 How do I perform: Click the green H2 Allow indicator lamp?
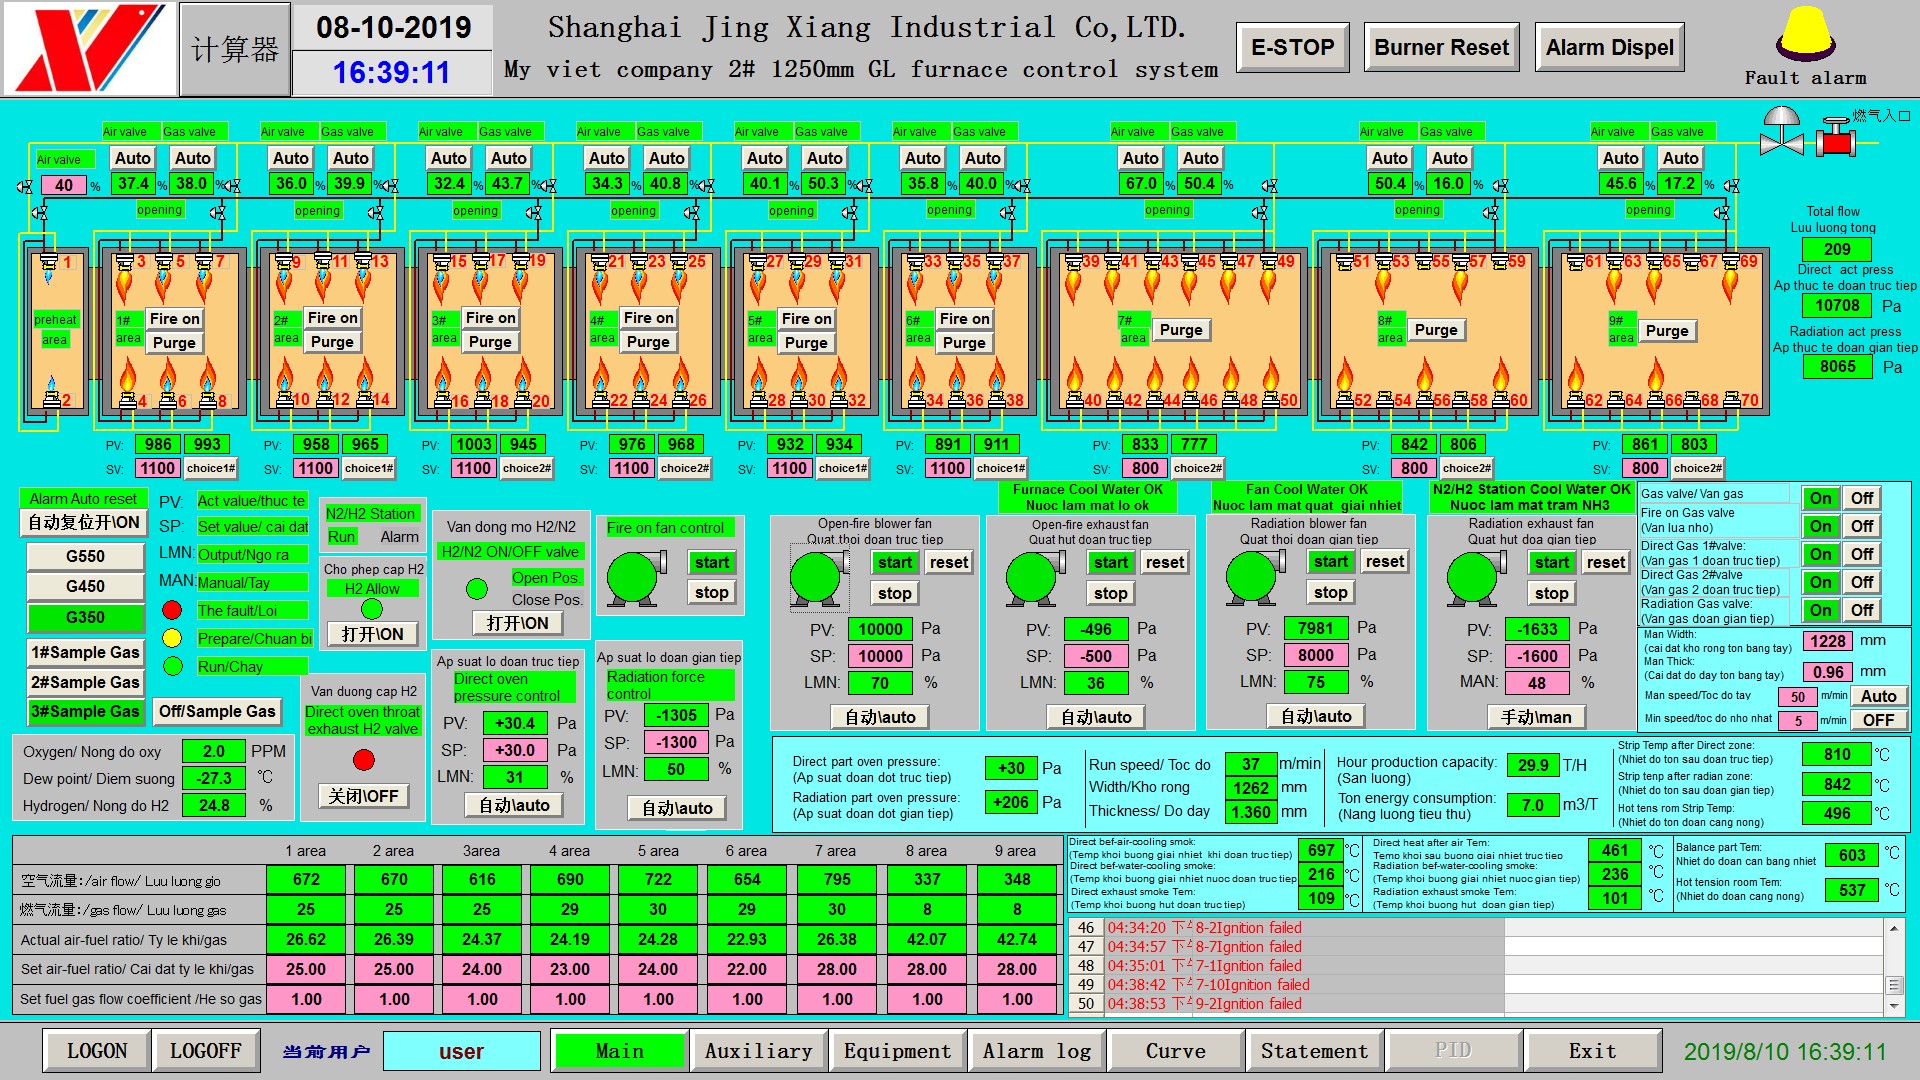tap(372, 608)
